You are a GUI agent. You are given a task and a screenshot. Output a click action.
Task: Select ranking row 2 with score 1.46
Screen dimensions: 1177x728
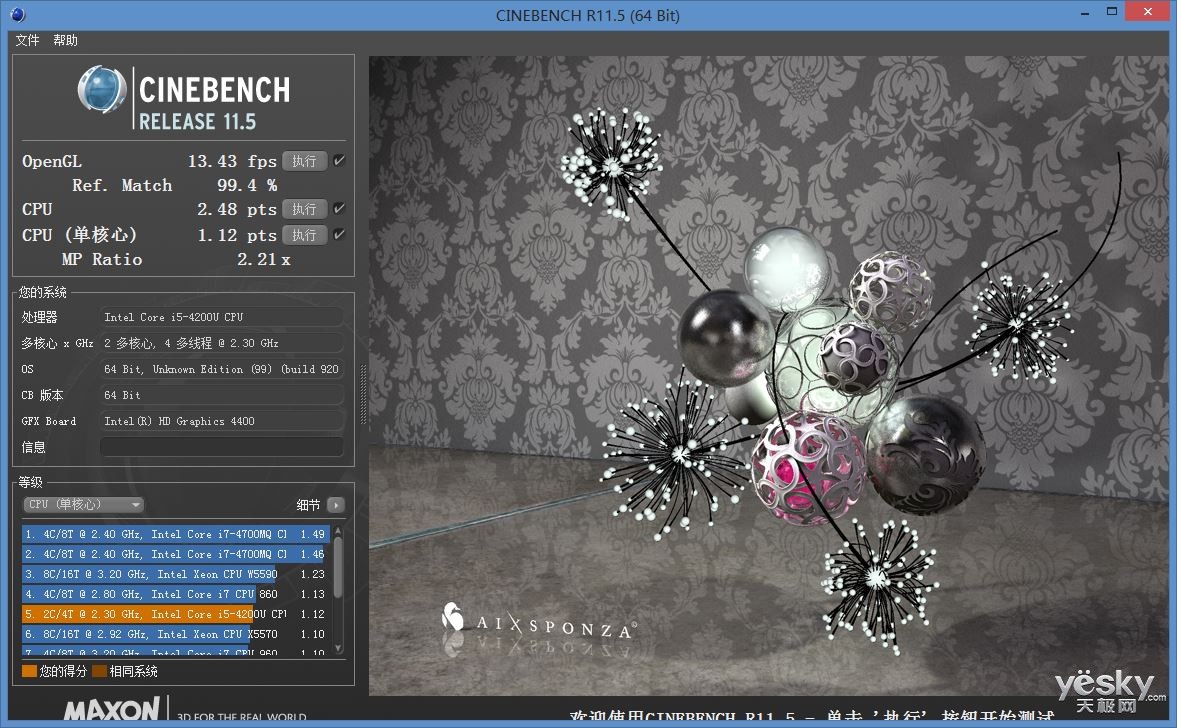click(176, 554)
